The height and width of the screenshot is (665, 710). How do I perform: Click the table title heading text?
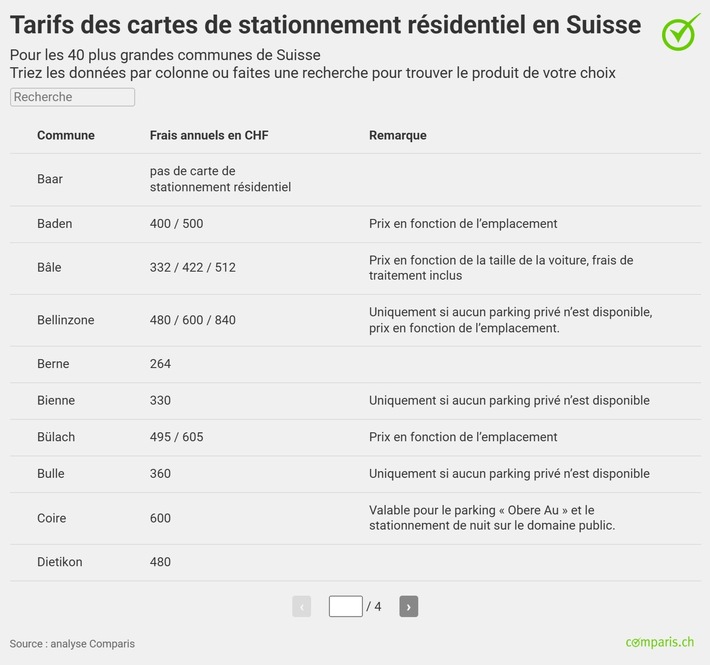point(325,24)
